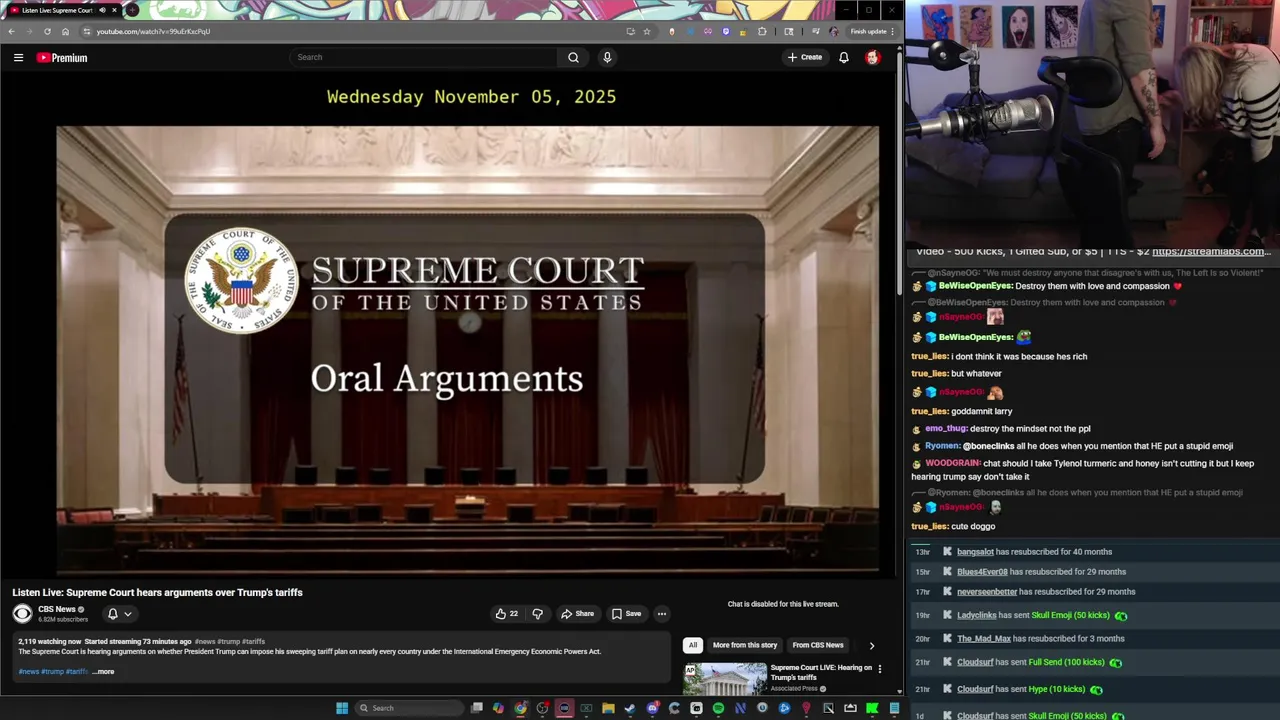Open options for the Supreme Court LIVE video

pos(880,668)
